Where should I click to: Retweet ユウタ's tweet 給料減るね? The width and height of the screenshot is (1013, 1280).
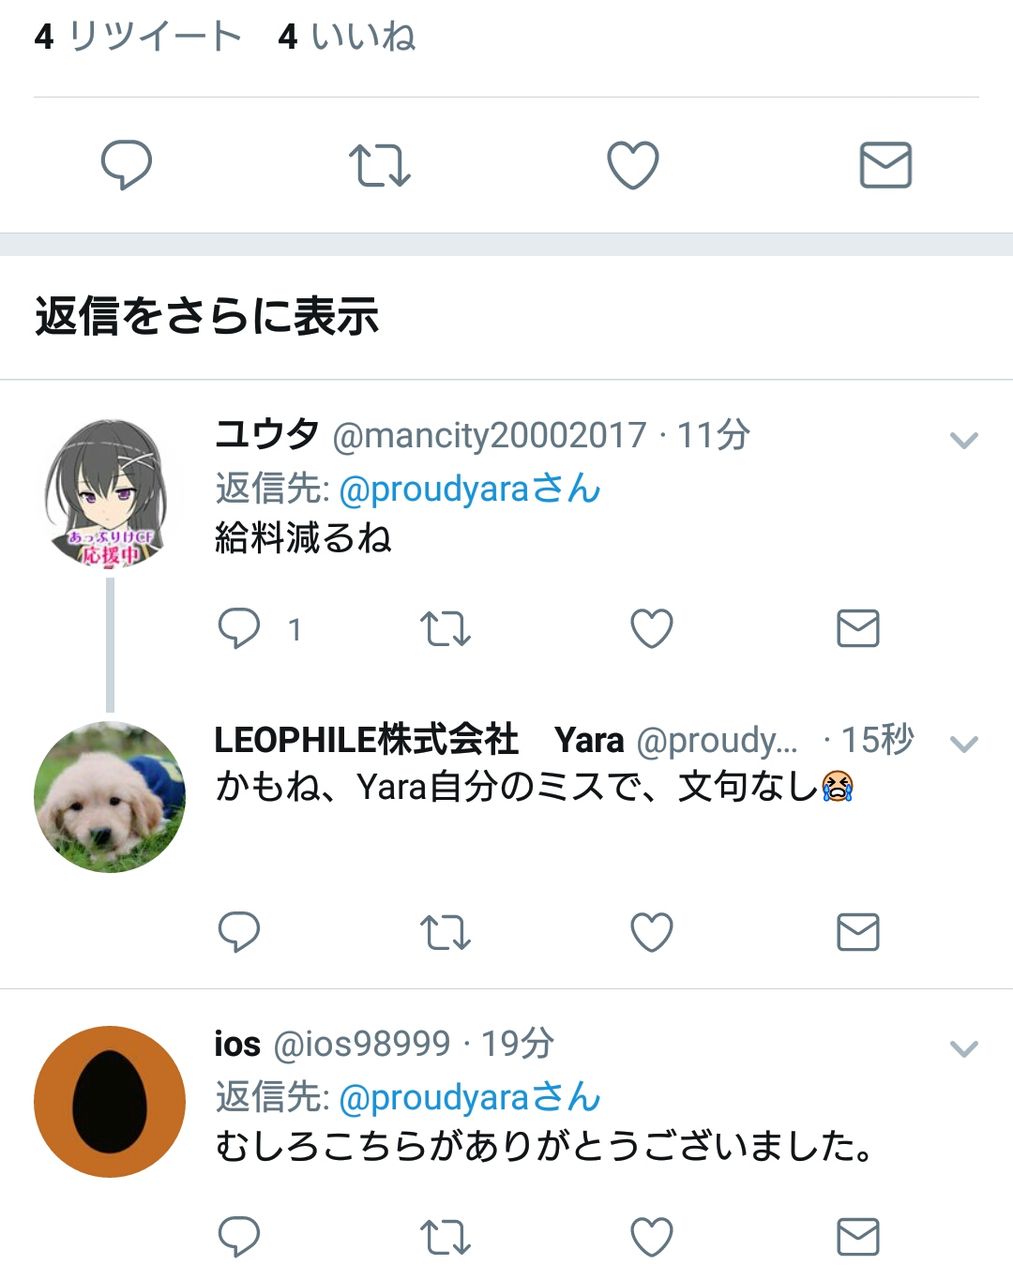pos(445,629)
